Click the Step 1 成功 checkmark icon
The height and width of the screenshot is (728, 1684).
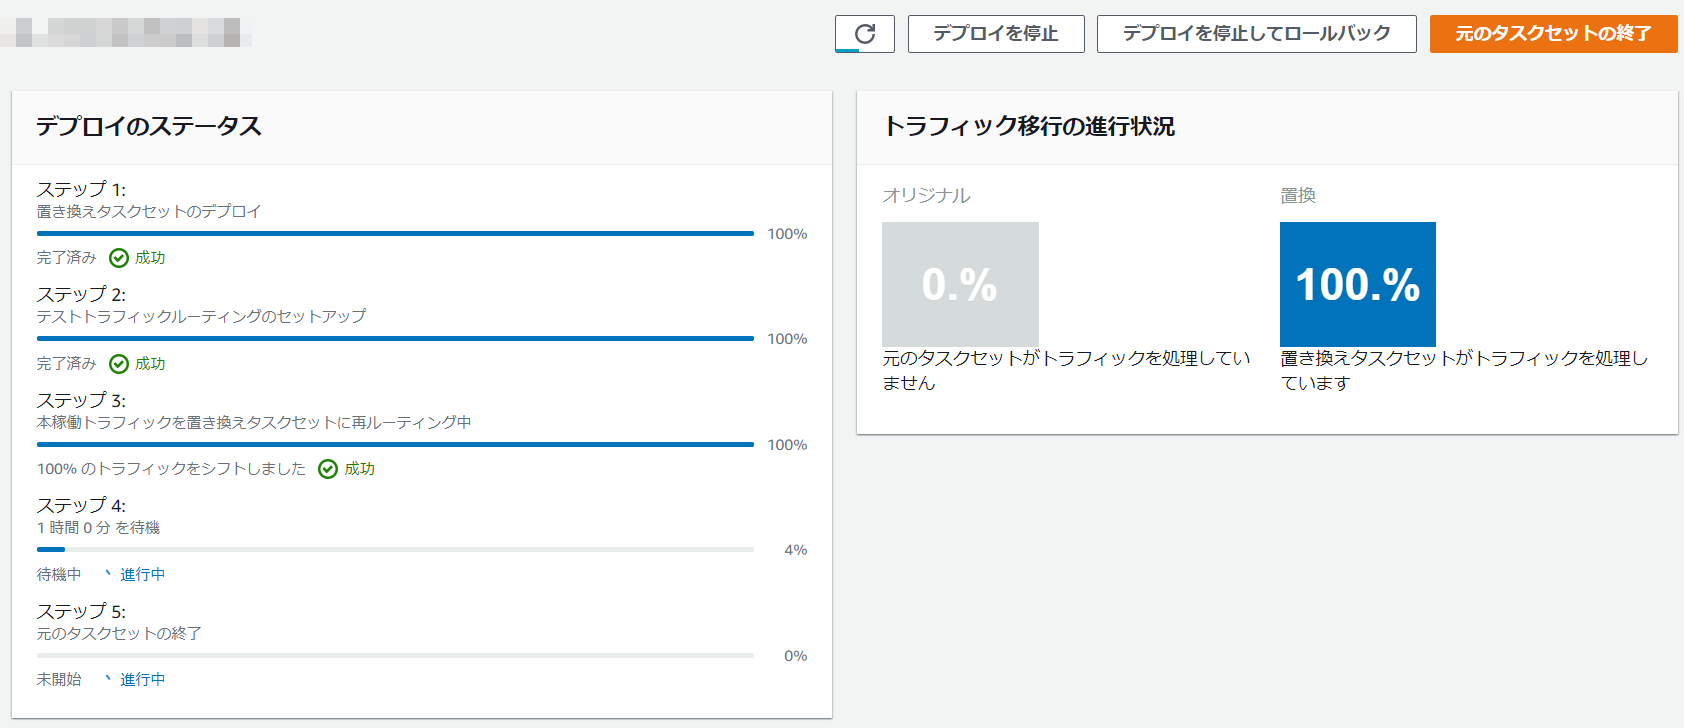[119, 258]
